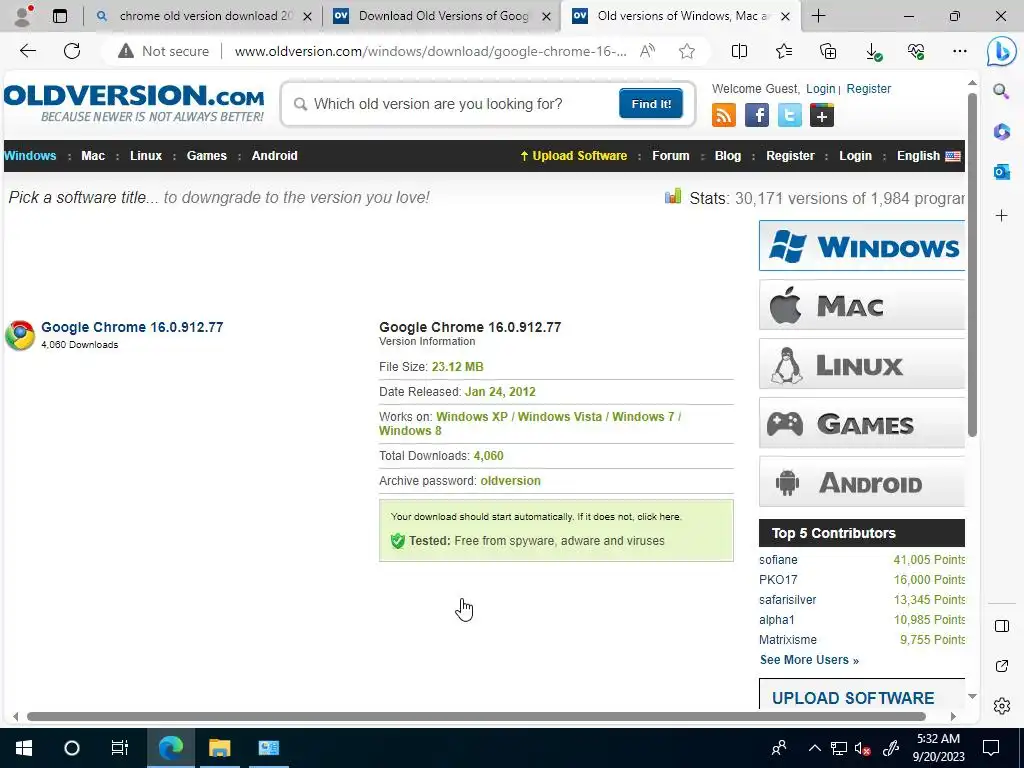Screen dimensions: 1024x768
Task: Click the browser back arrow
Action: (27, 51)
